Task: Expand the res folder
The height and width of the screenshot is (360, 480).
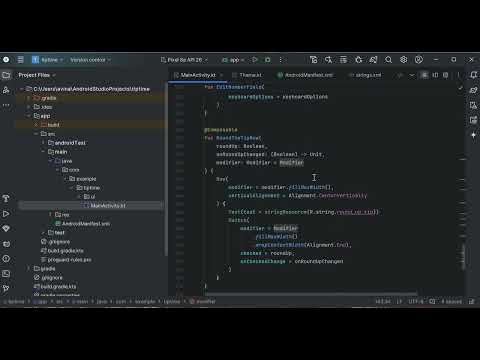Action: [51, 214]
